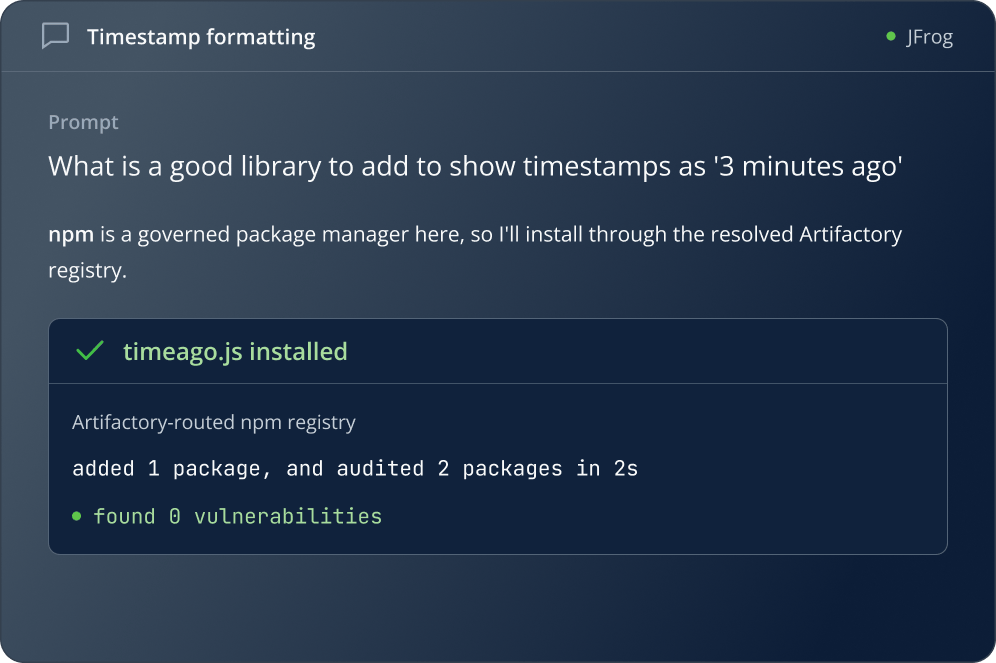Viewport: 996px width, 663px height.
Task: Click the 'JFrog' label in the header
Action: pos(929,37)
